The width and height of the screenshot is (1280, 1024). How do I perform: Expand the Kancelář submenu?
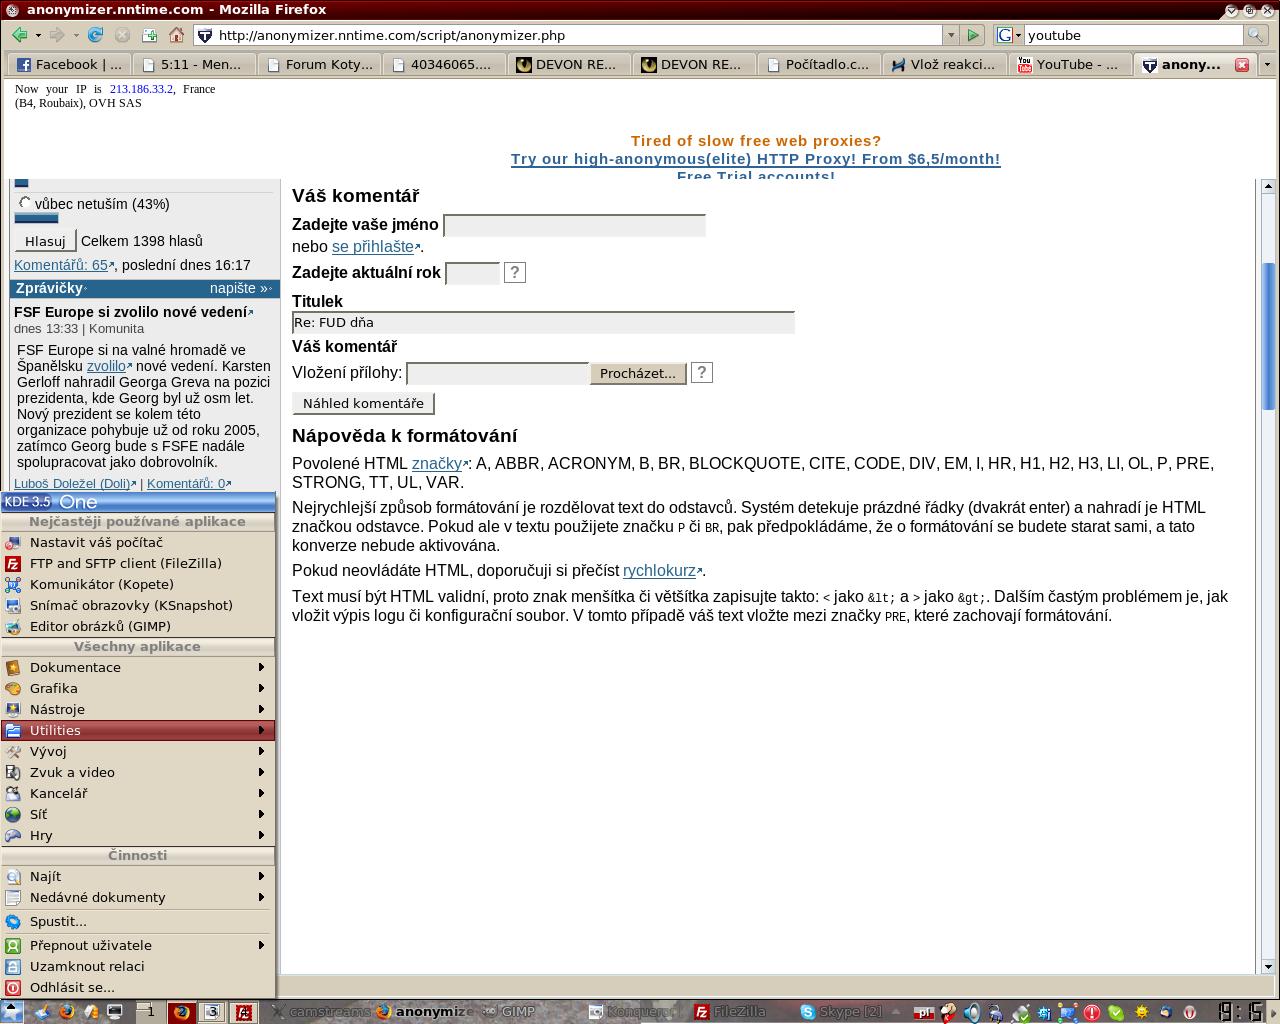pyautogui.click(x=138, y=793)
